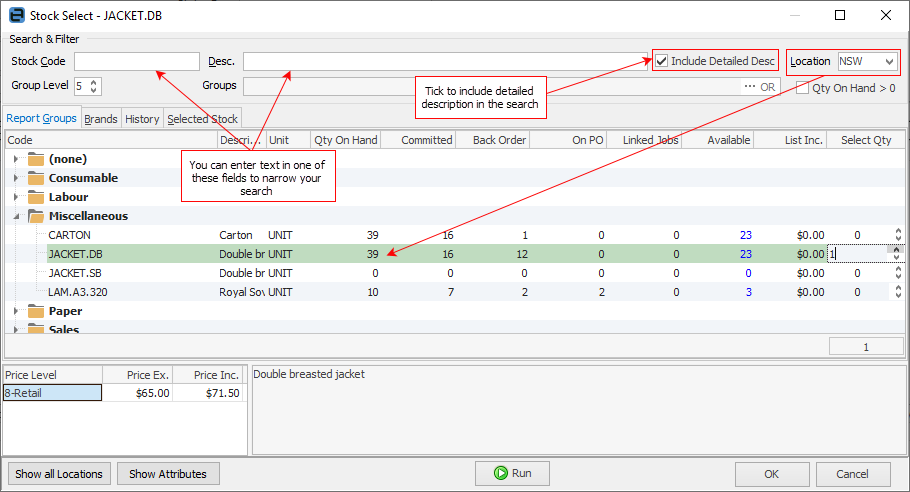
Task: Open the History tab
Action: (142, 119)
